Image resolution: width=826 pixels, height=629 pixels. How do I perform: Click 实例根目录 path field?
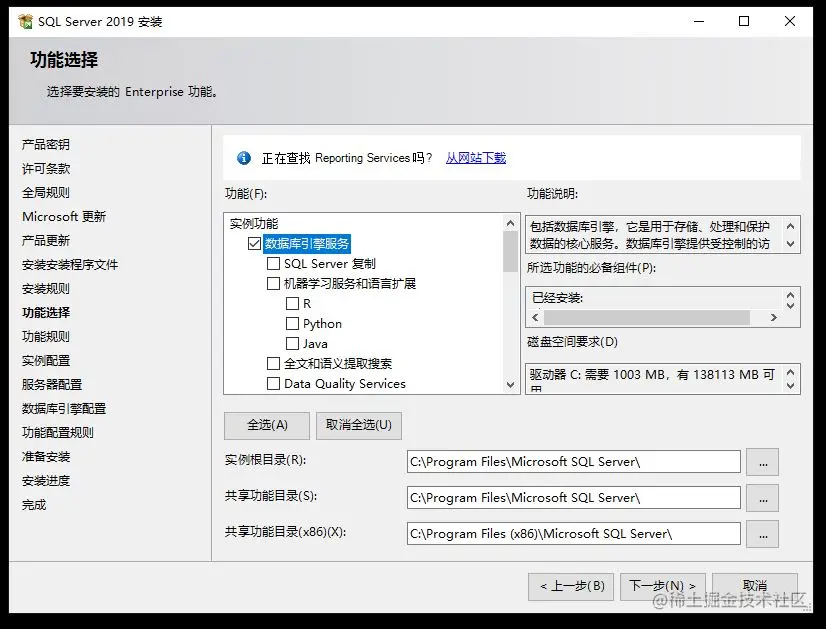pyautogui.click(x=574, y=462)
